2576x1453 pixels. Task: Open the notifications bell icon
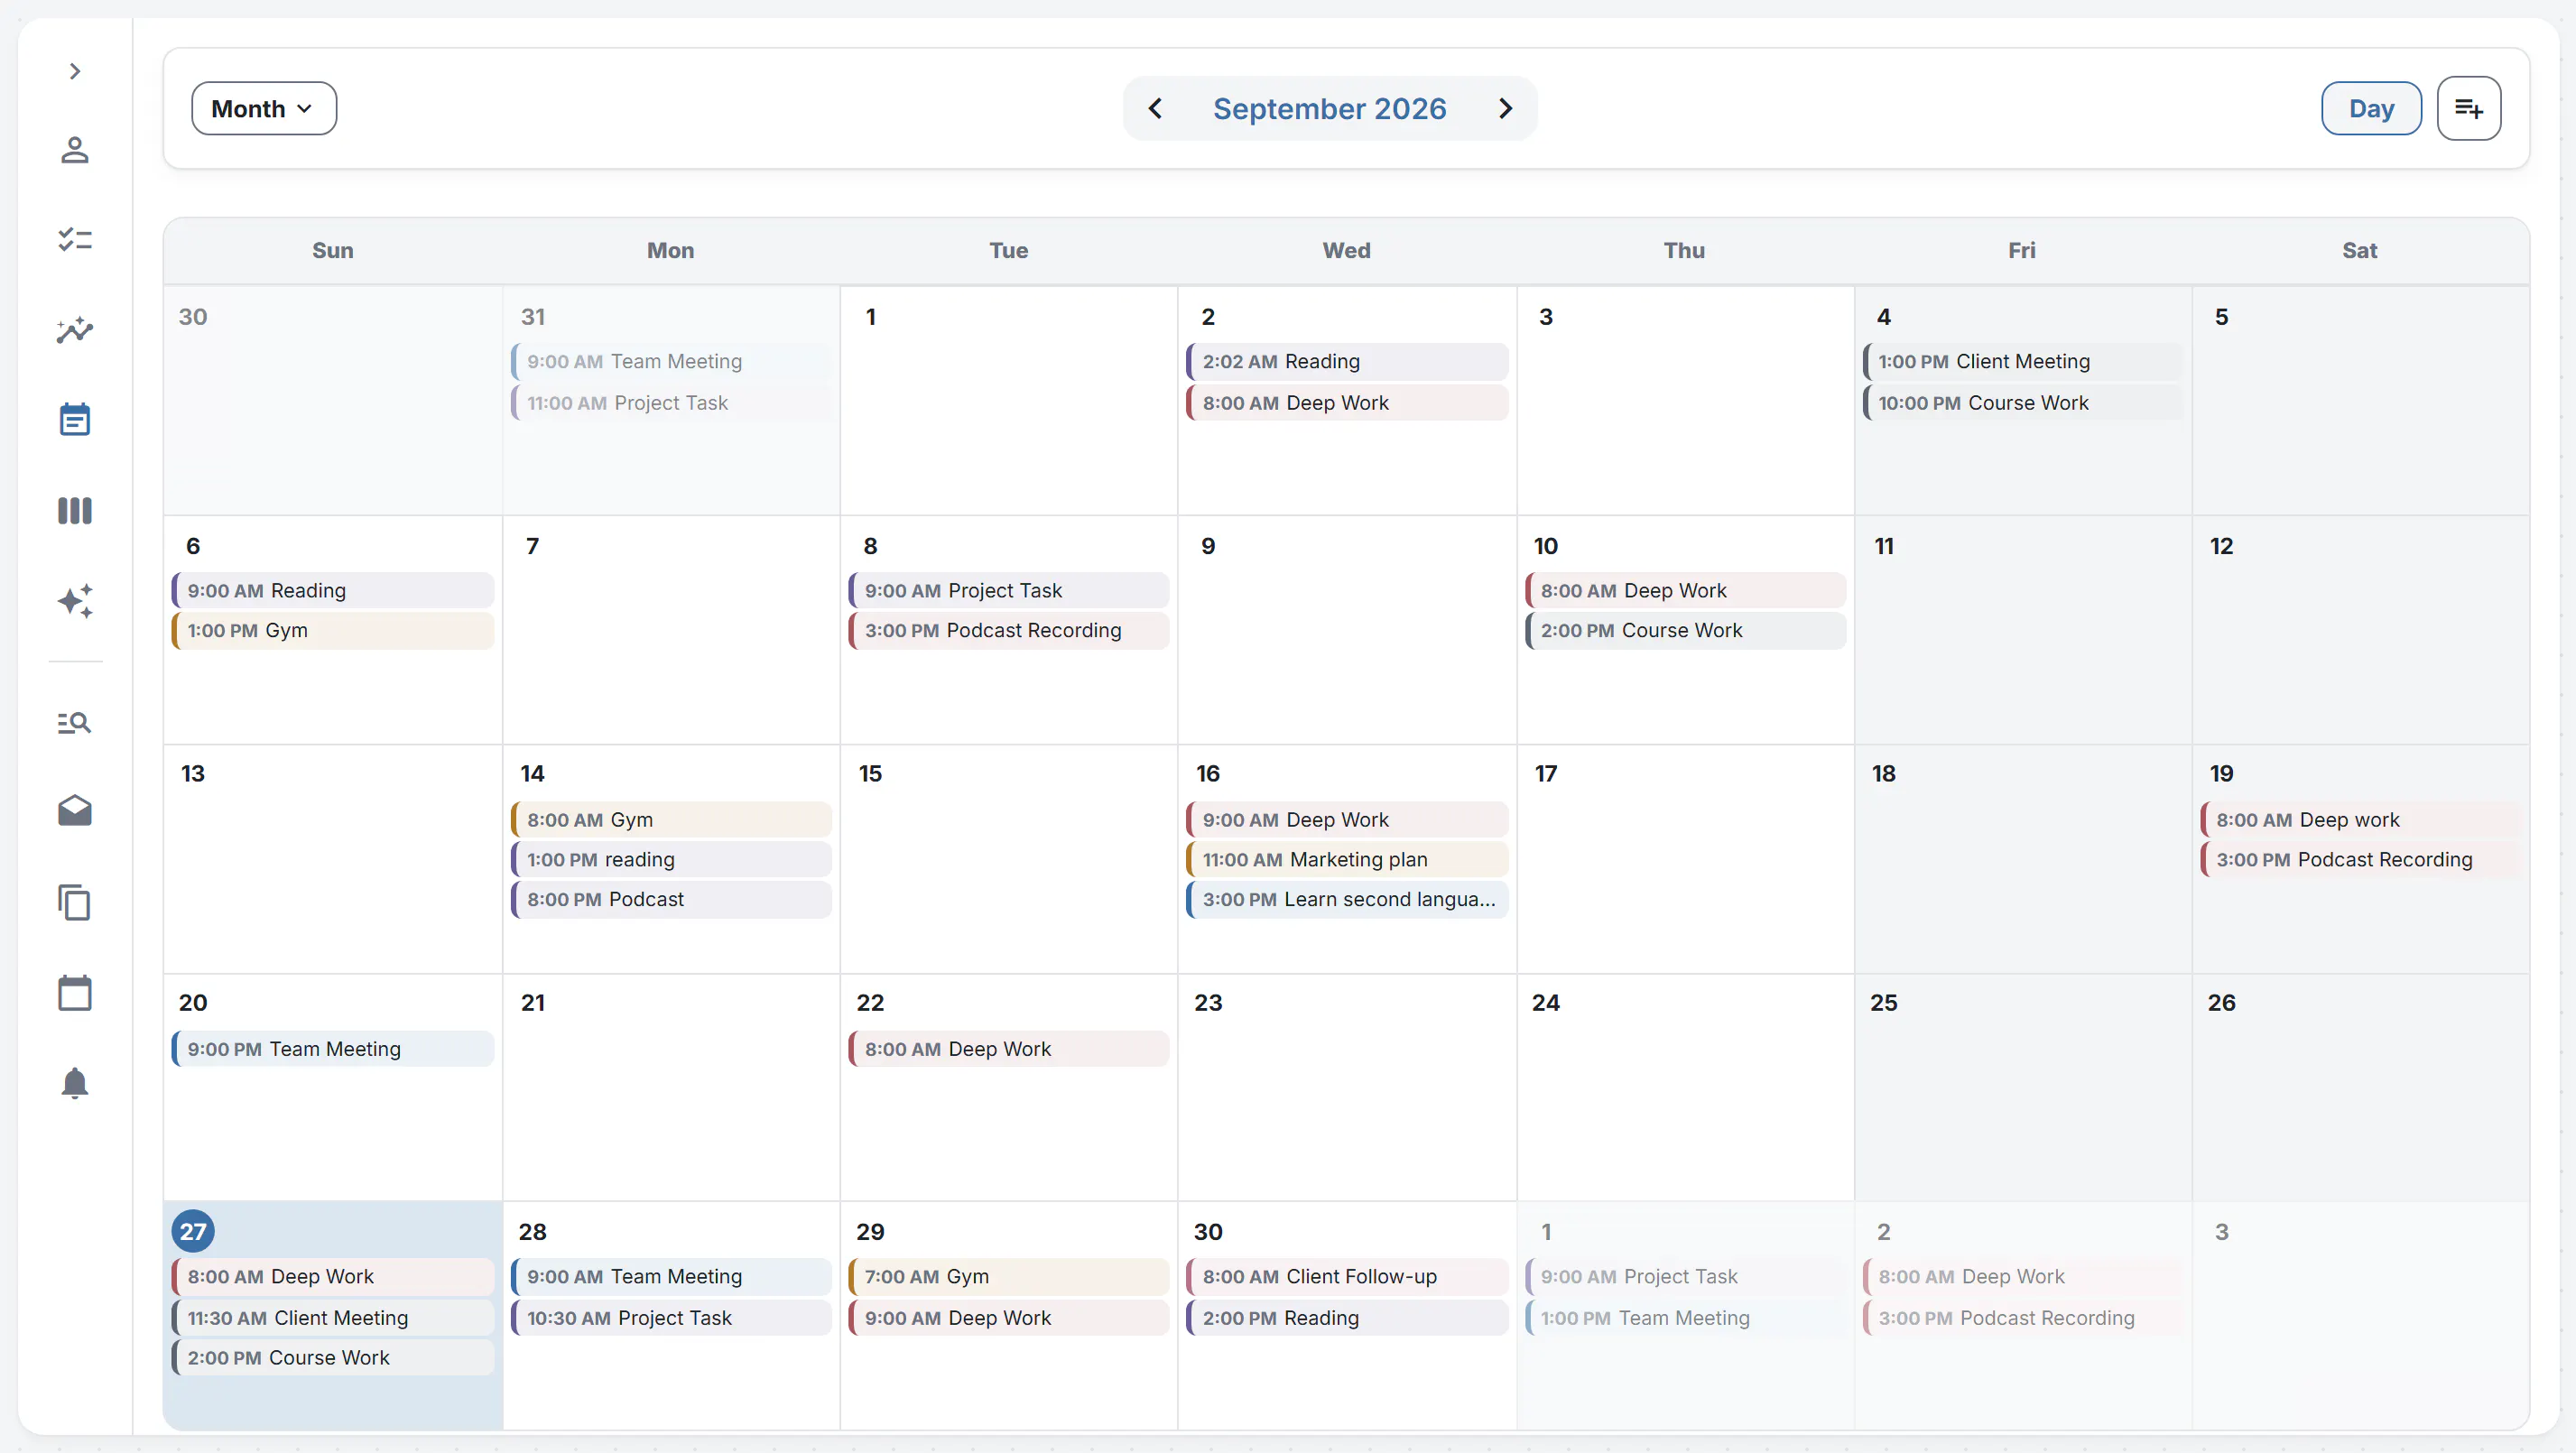(x=75, y=1083)
